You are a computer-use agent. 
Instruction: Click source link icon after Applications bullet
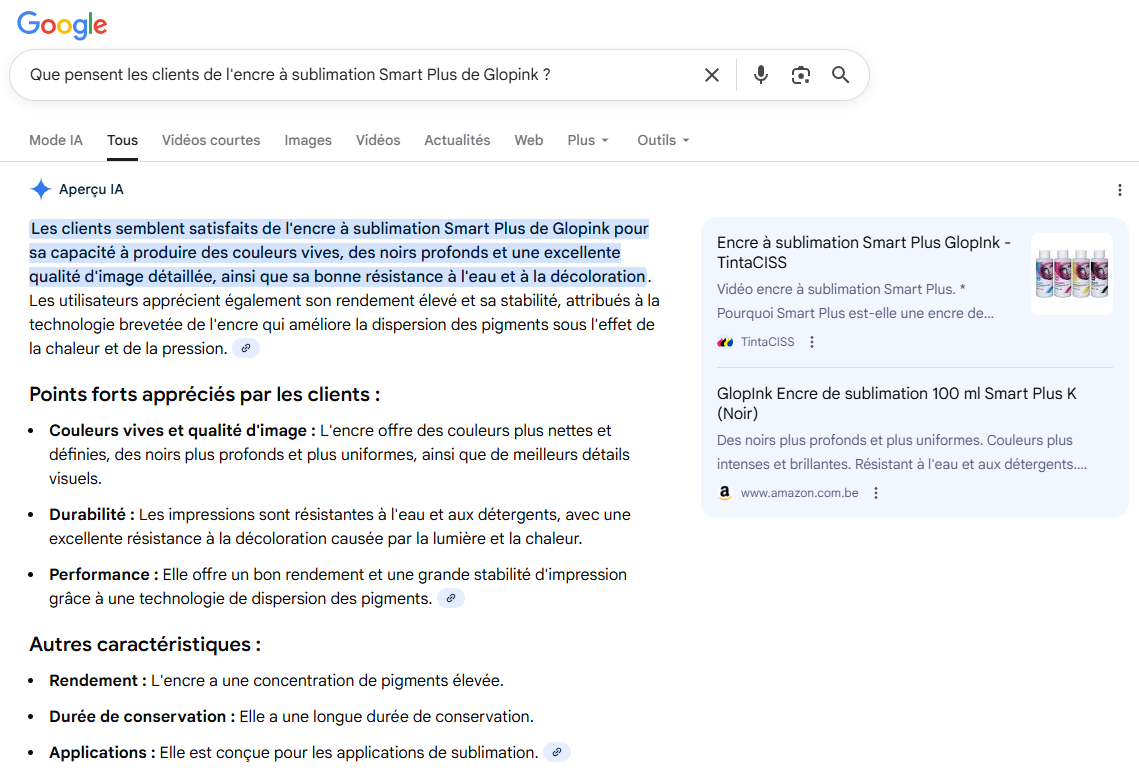pos(557,752)
